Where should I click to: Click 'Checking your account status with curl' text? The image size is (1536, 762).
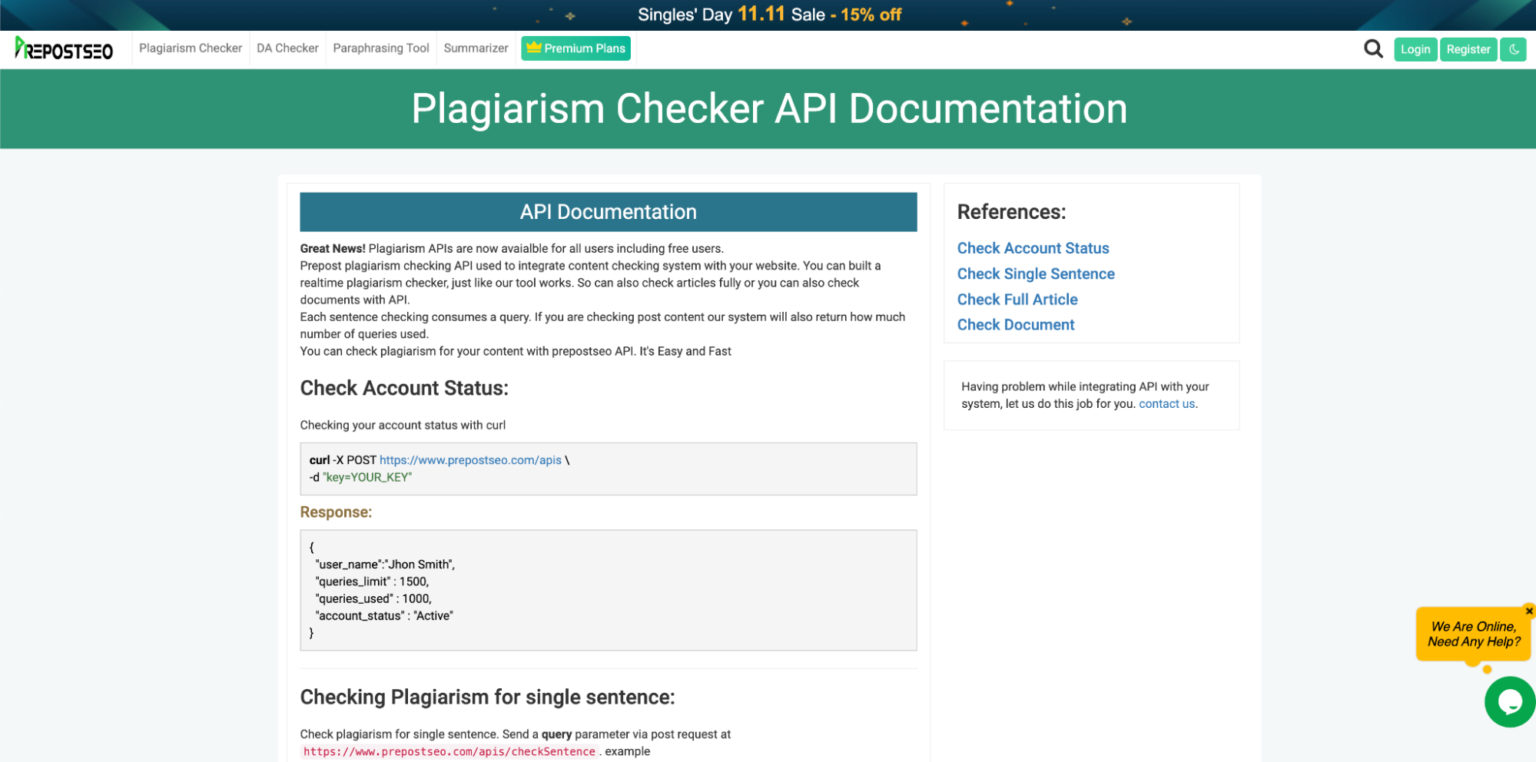coord(403,425)
